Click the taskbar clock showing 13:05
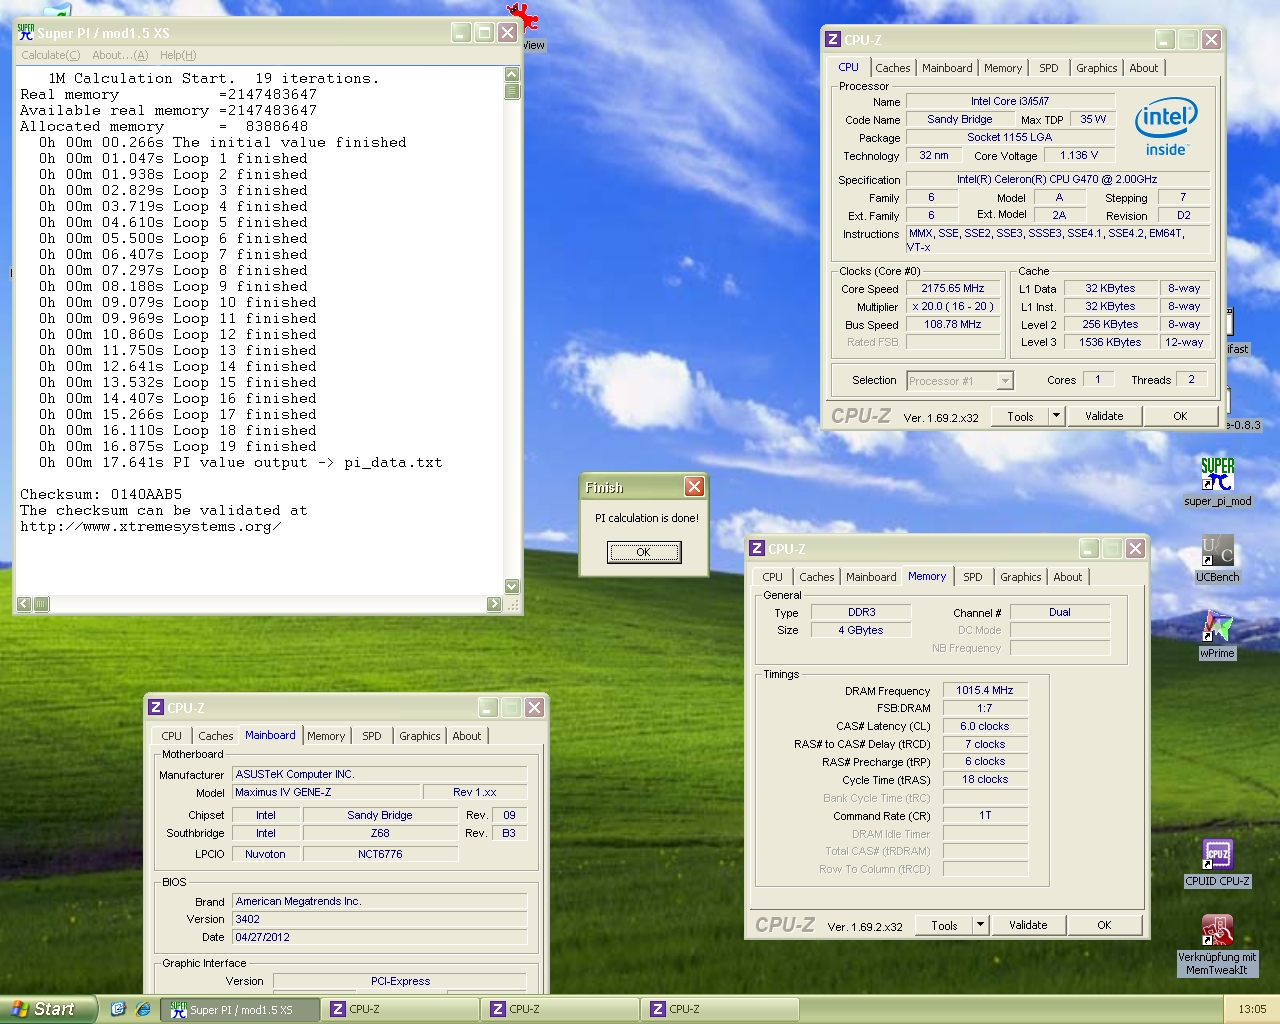Image resolution: width=1280 pixels, height=1024 pixels. pos(1252,1009)
